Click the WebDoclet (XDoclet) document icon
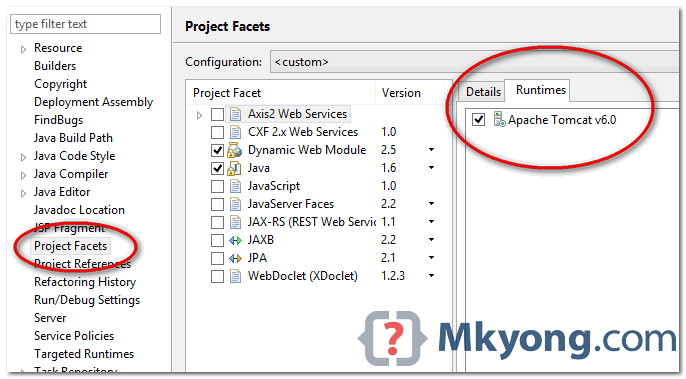Screen dimensions: 686x379 point(235,276)
